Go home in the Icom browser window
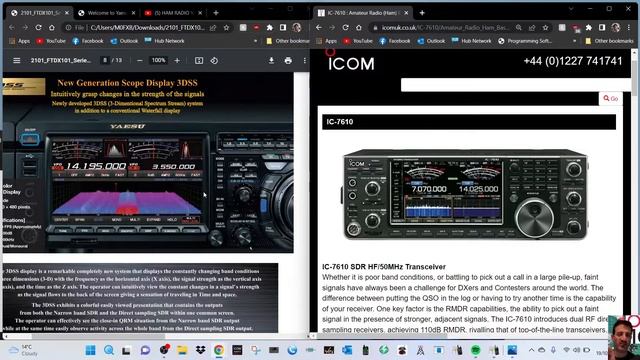Viewport: 640px width, 360px height. tap(358, 27)
